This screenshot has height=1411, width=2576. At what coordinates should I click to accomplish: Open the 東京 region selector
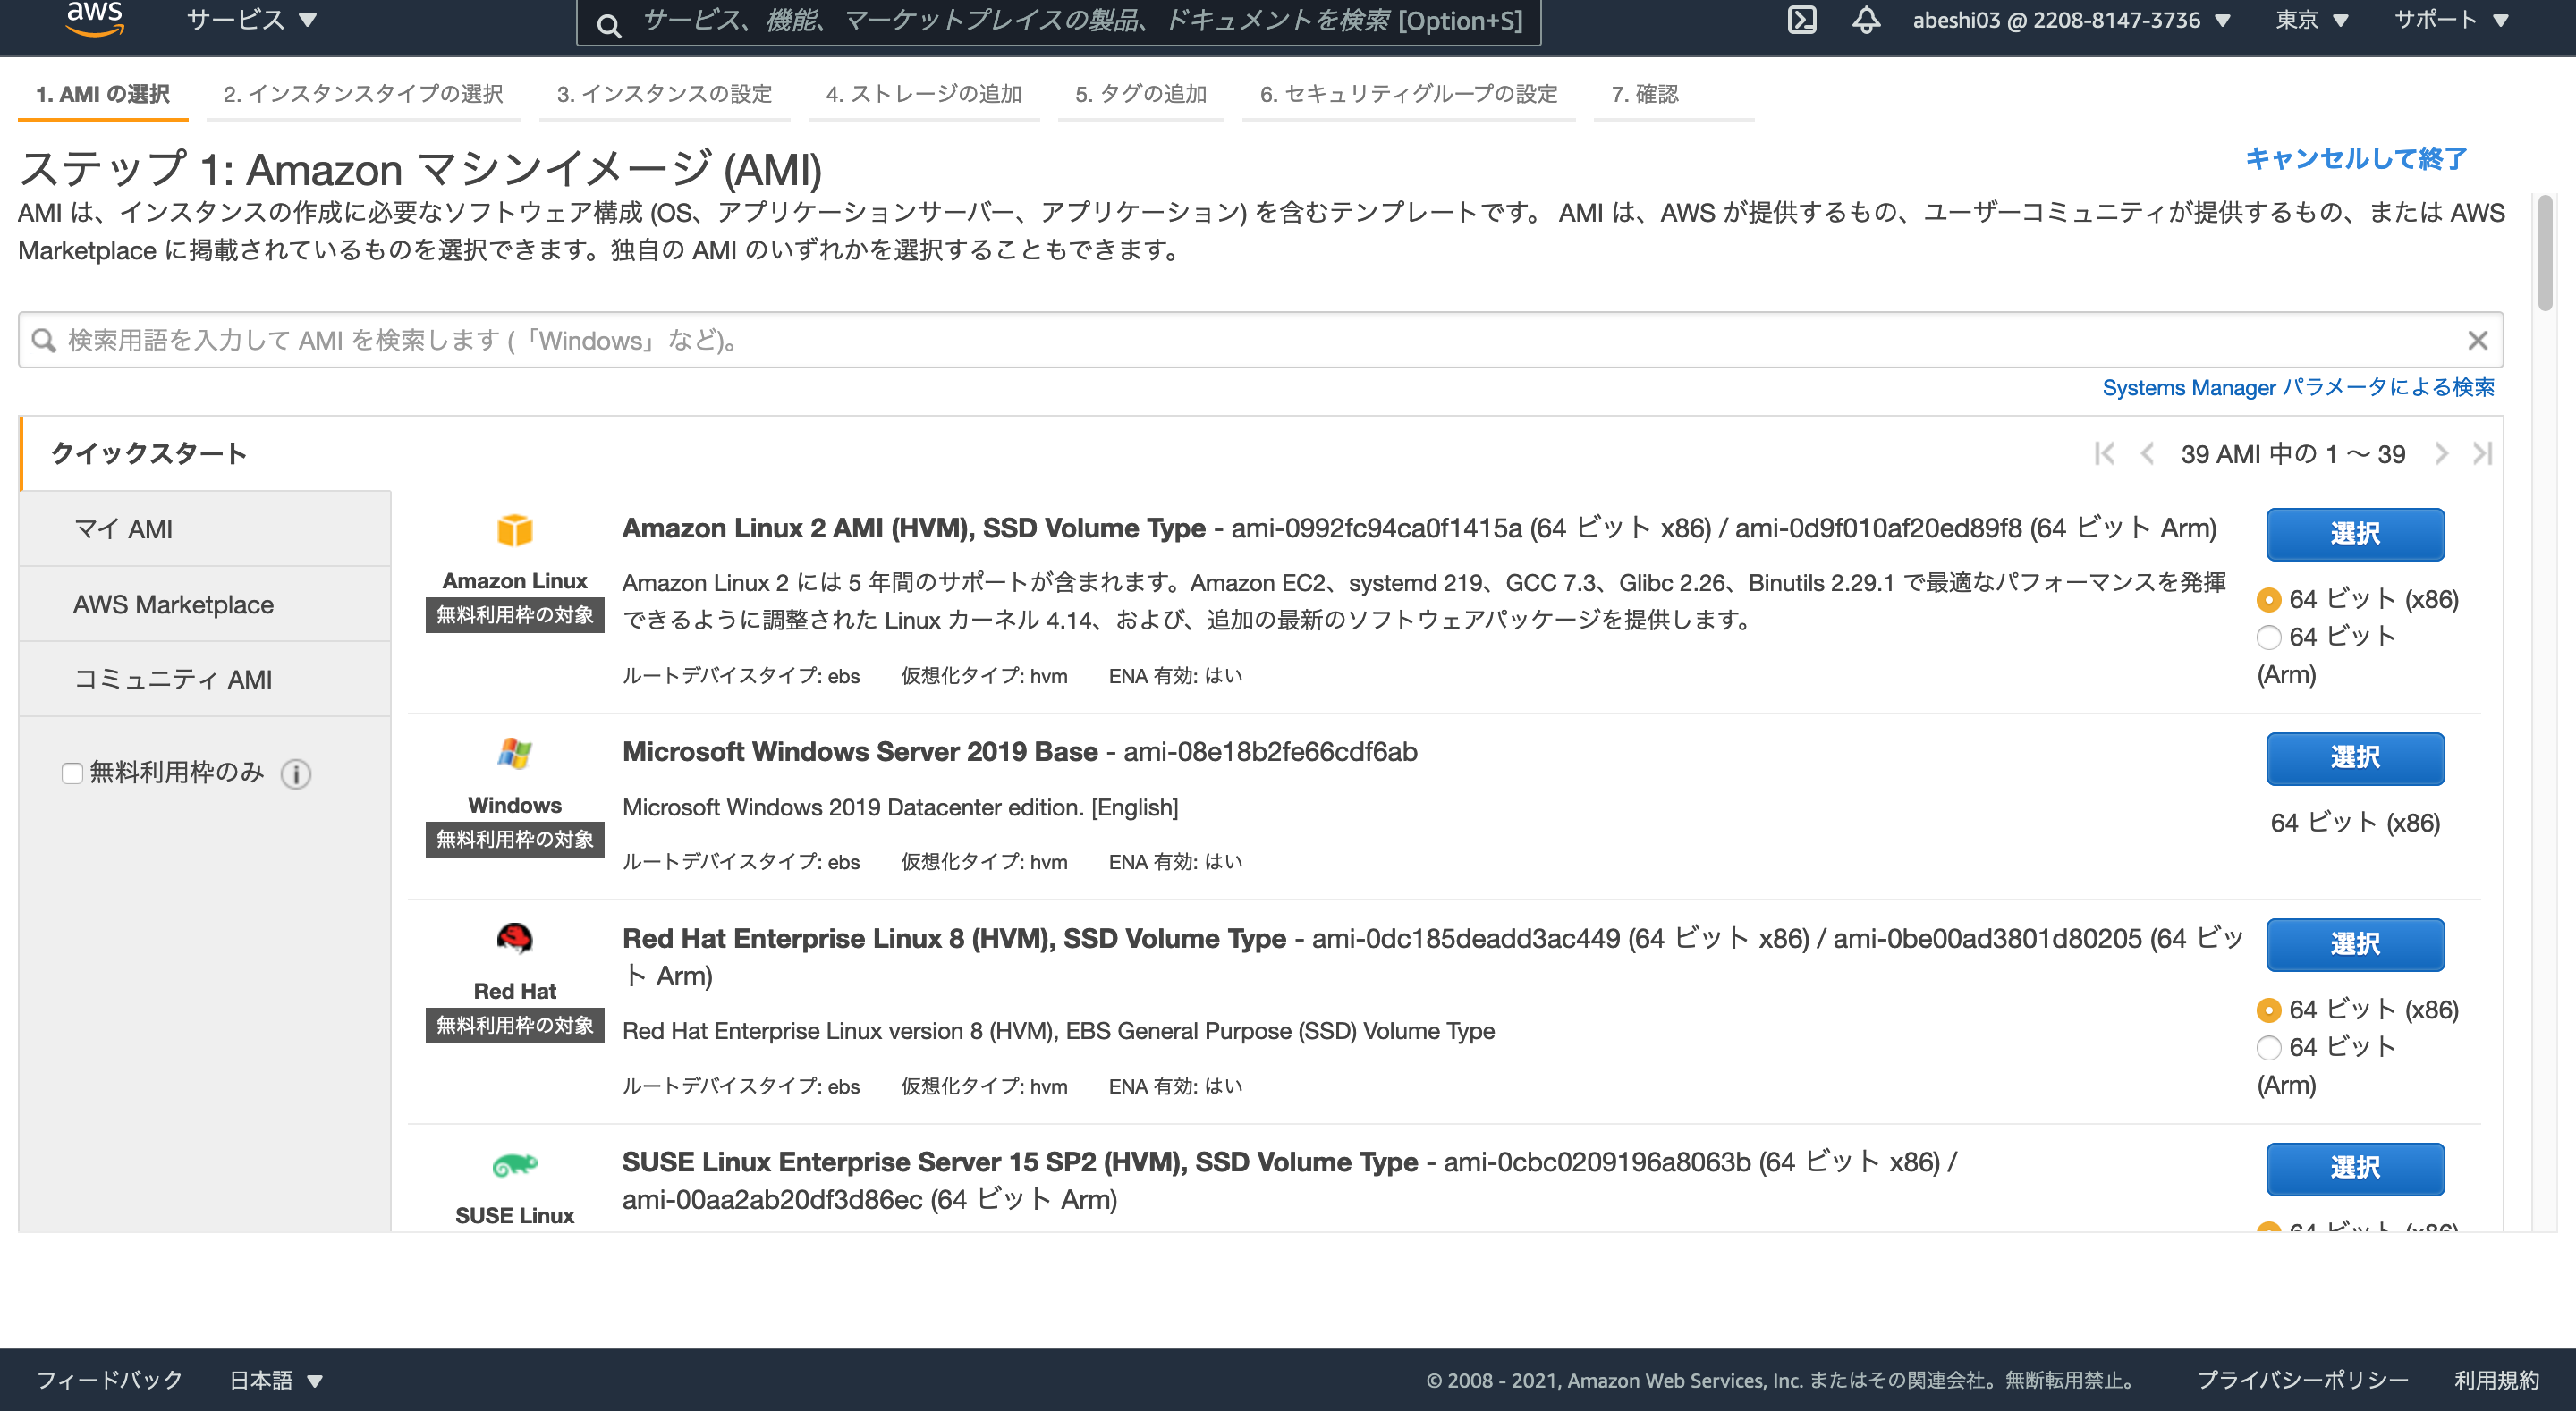click(x=2310, y=19)
